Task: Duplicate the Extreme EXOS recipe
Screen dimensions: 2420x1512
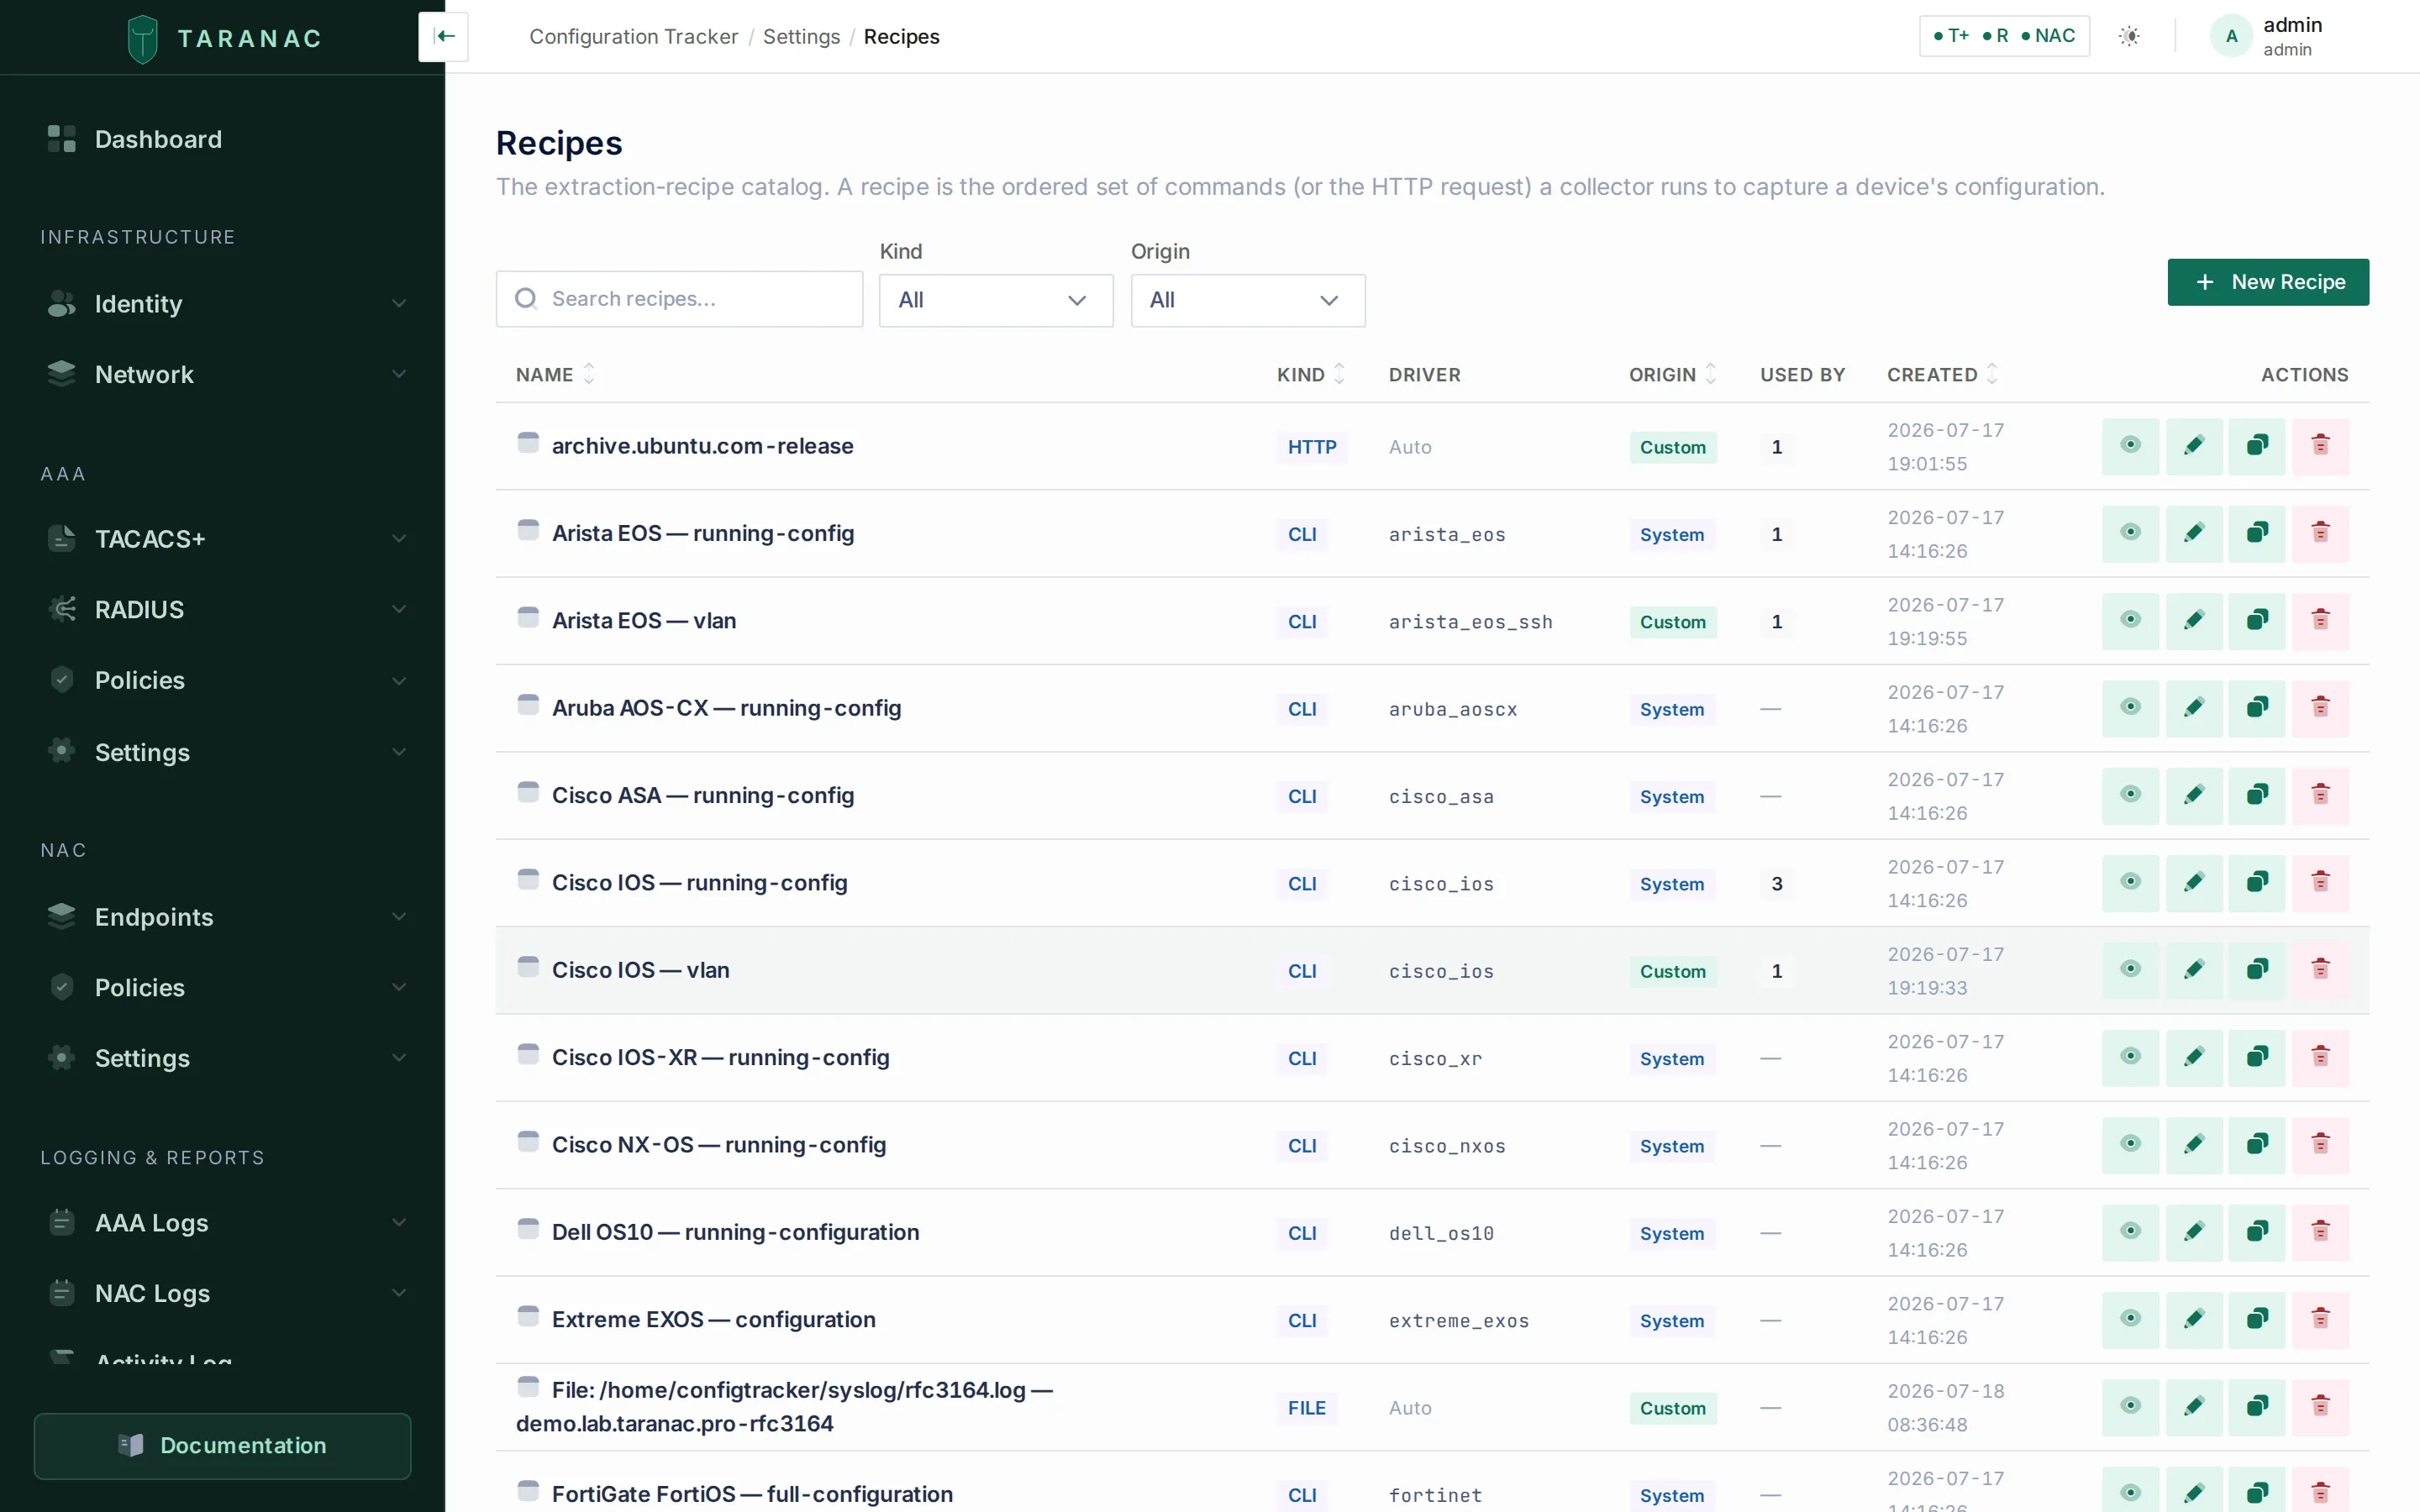Action: [x=2257, y=1320]
